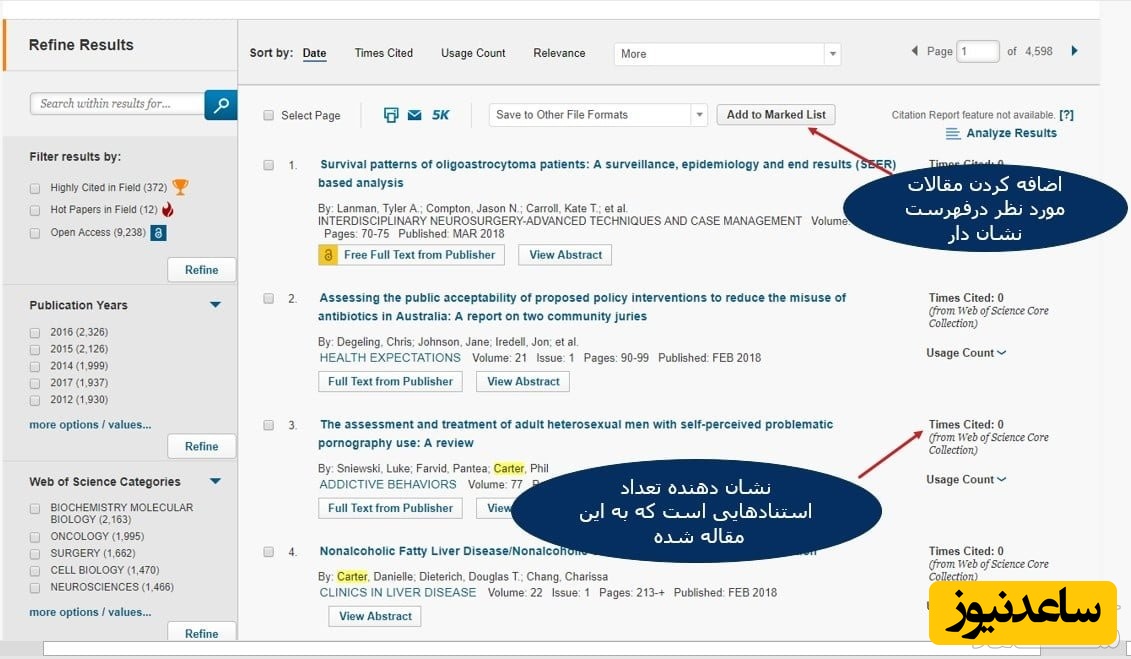1131x659 pixels.
Task: Open the Save to Other File Formats dropdown
Action: point(597,115)
